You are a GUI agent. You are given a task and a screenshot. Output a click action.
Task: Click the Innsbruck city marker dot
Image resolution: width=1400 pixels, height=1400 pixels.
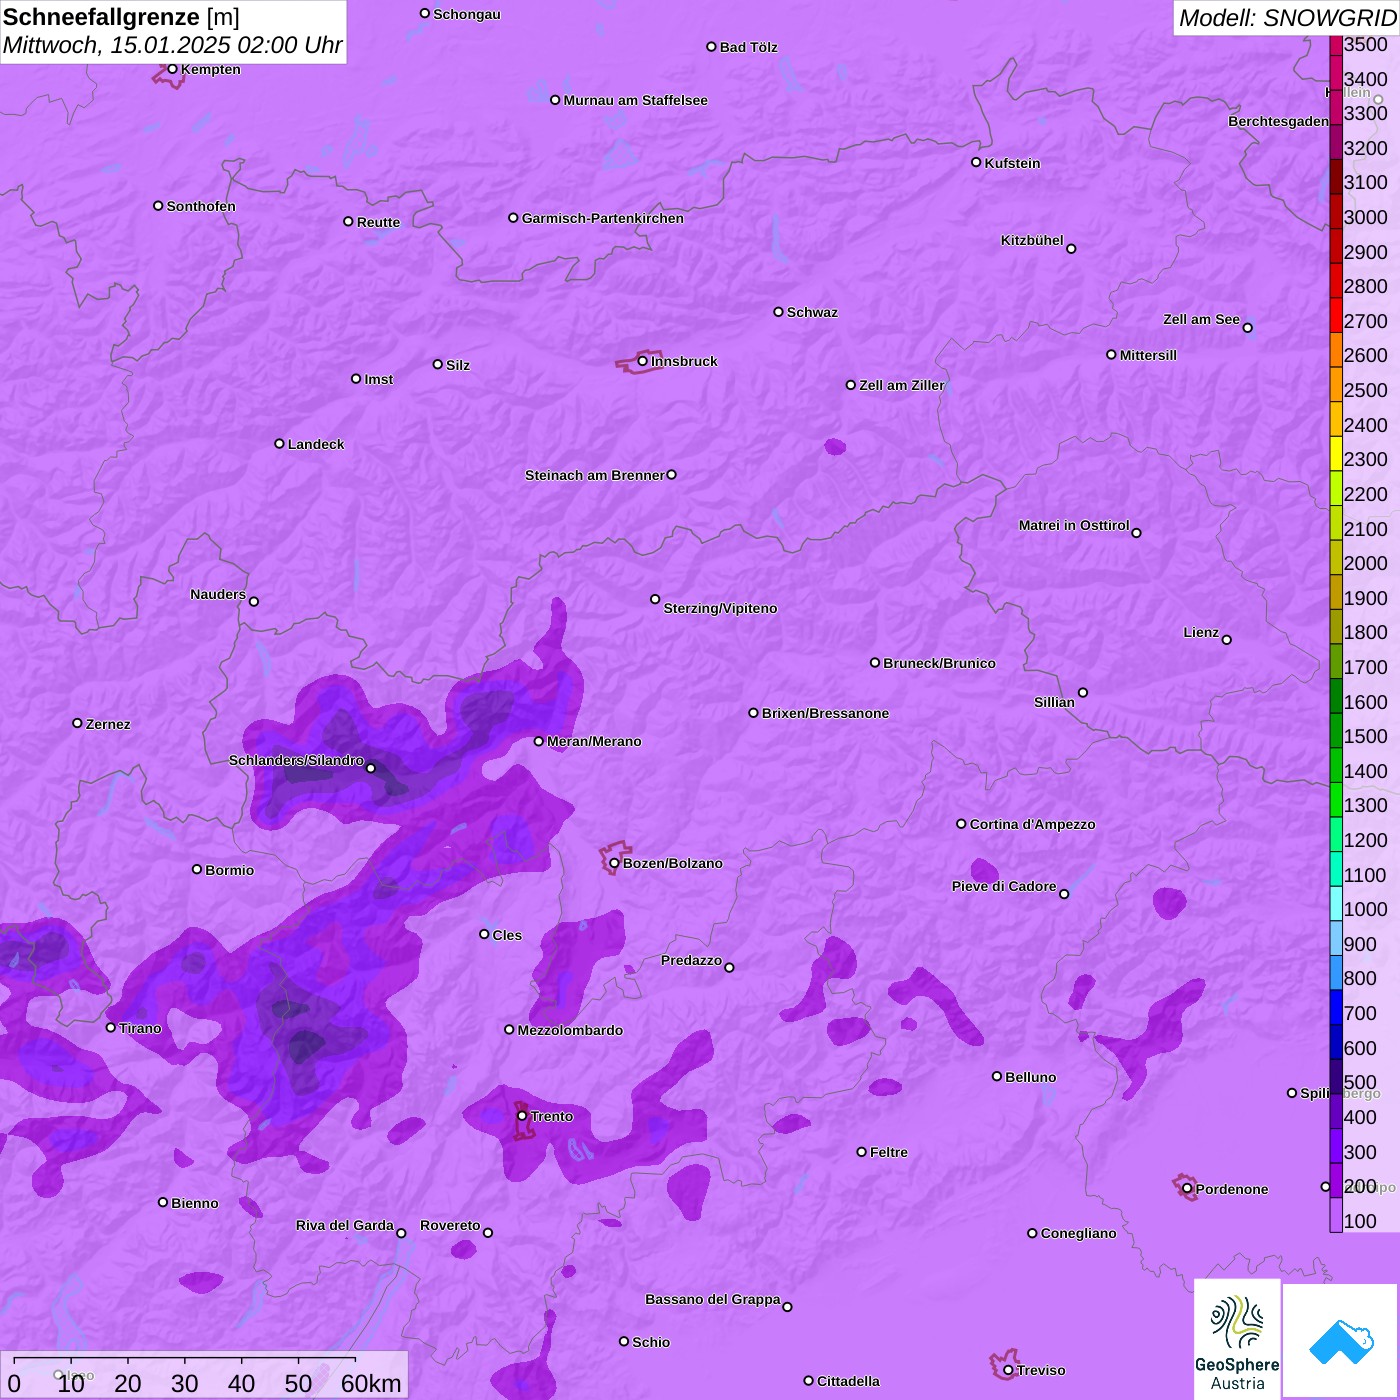click(x=643, y=361)
